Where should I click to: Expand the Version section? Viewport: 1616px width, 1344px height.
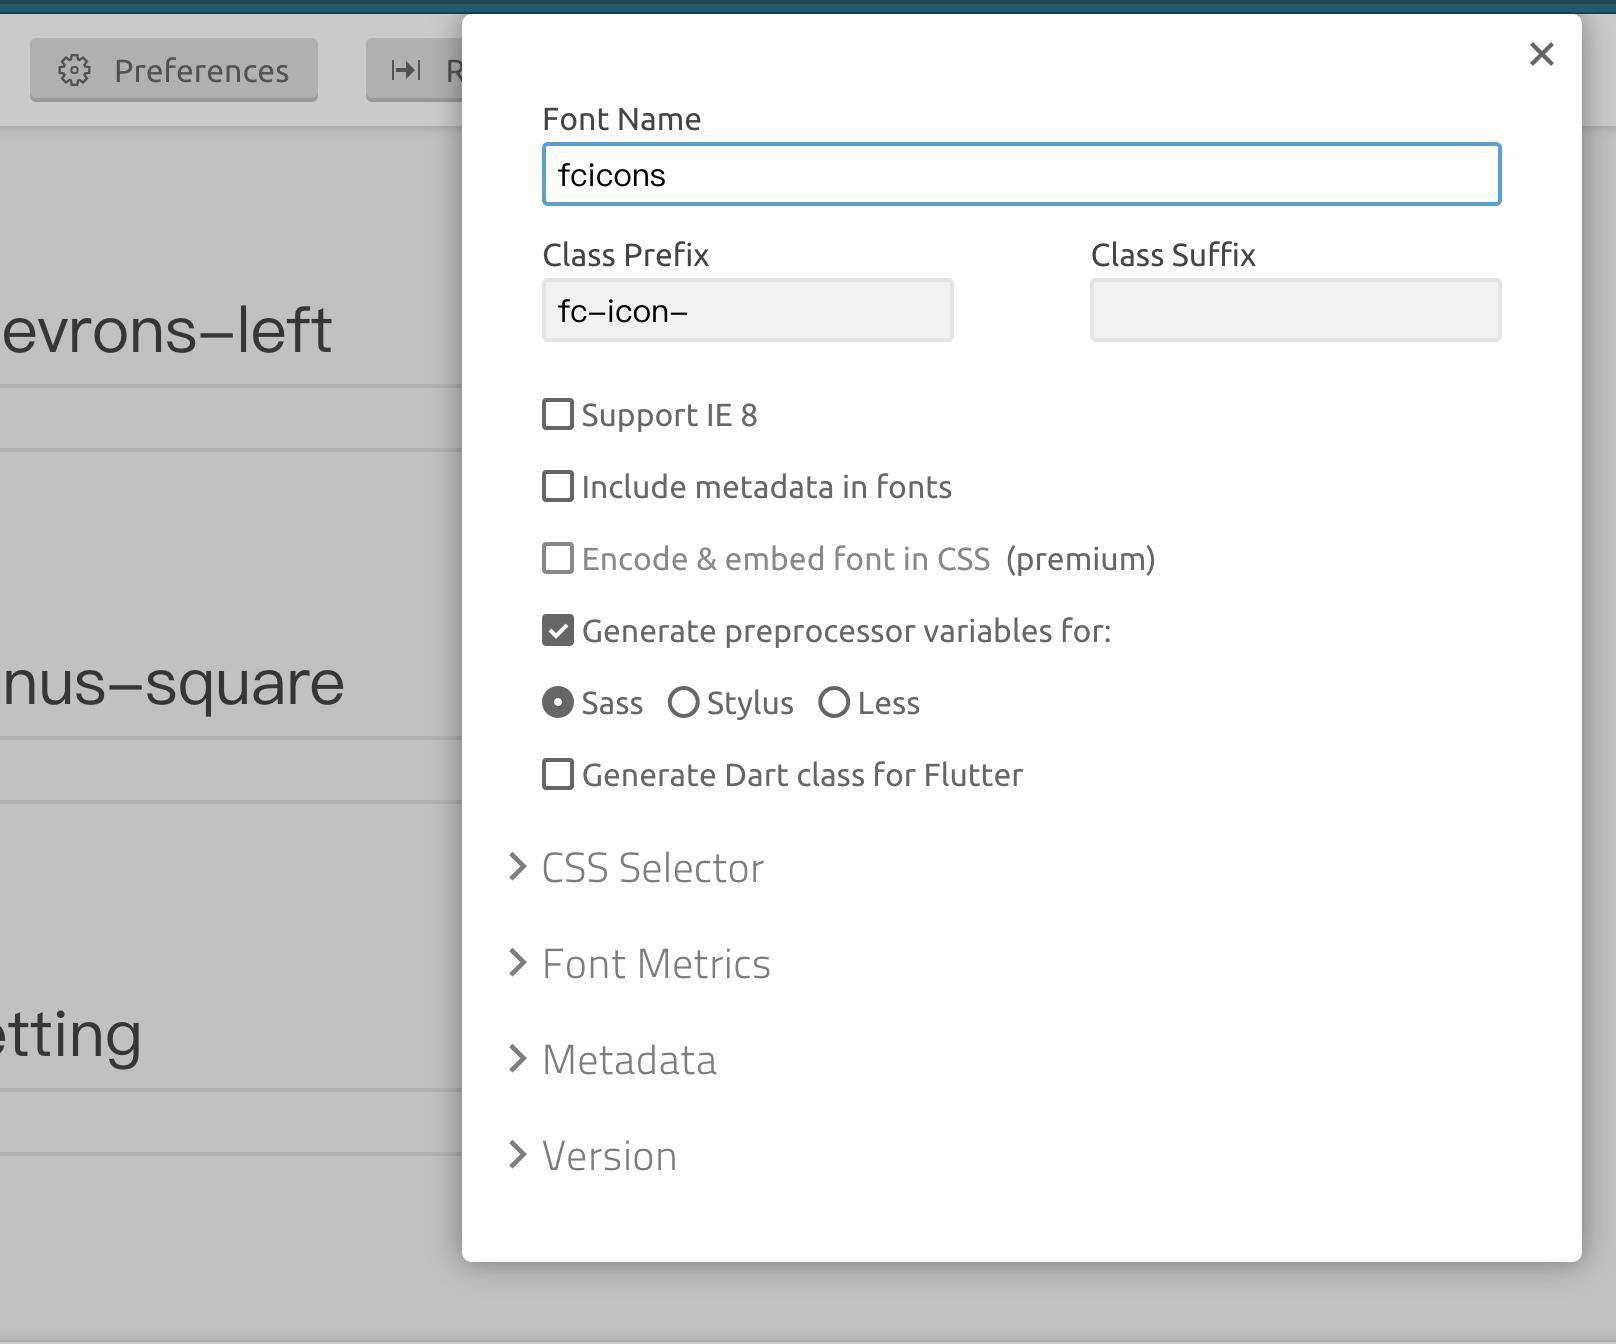pos(592,1155)
